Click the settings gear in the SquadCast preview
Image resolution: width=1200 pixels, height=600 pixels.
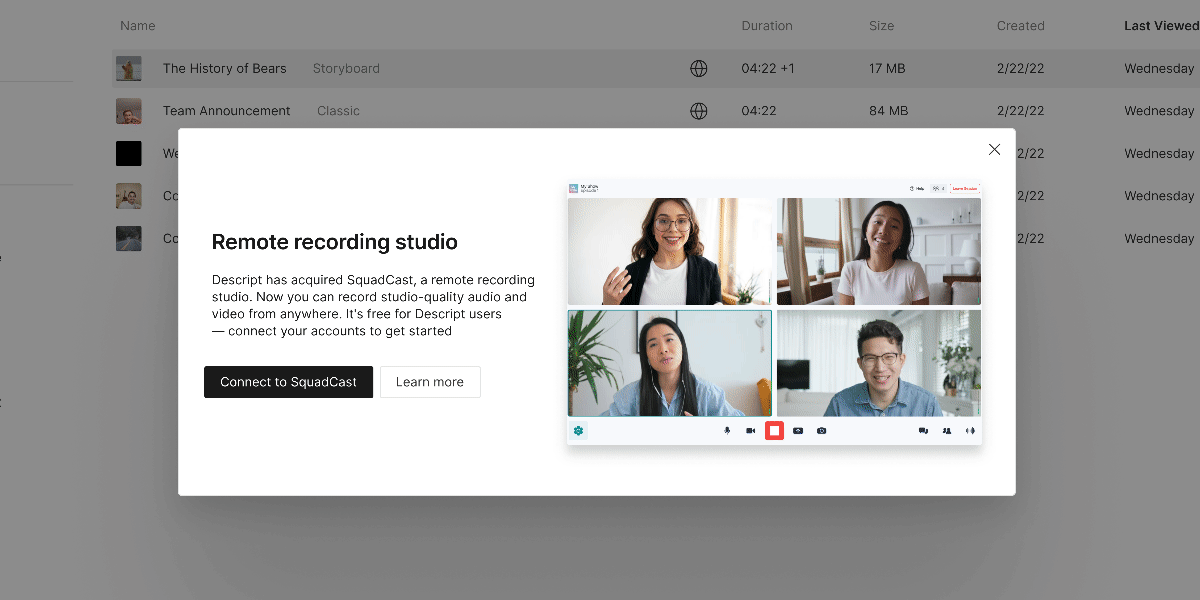click(578, 431)
